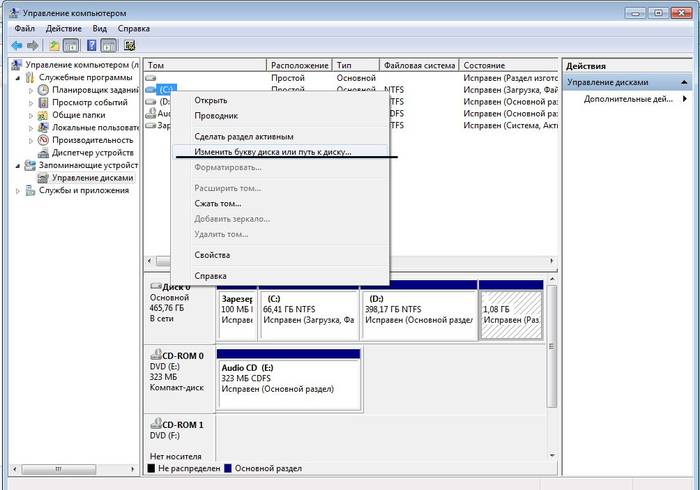This screenshot has width=700, height=490.
Task: Click the rightmost toolbar settings icon
Action: 129,46
